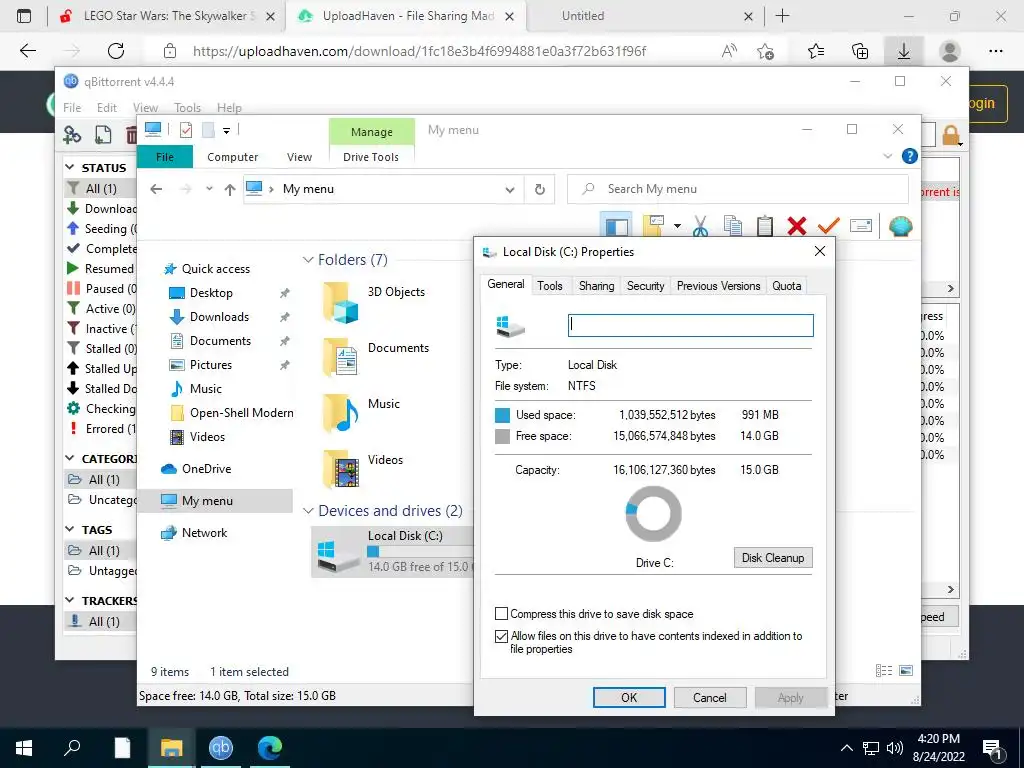Open Downloads in Quick access
1024x768 pixels.
[219, 317]
